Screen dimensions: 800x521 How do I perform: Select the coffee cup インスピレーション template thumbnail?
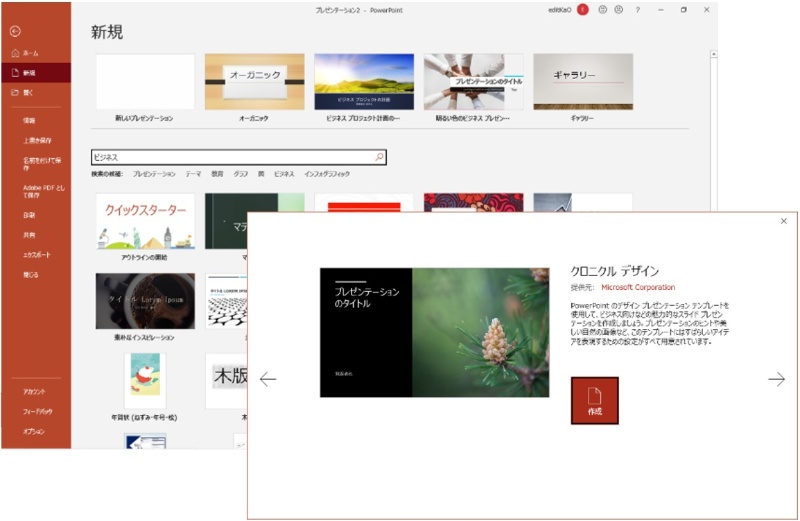pyautogui.click(x=145, y=301)
